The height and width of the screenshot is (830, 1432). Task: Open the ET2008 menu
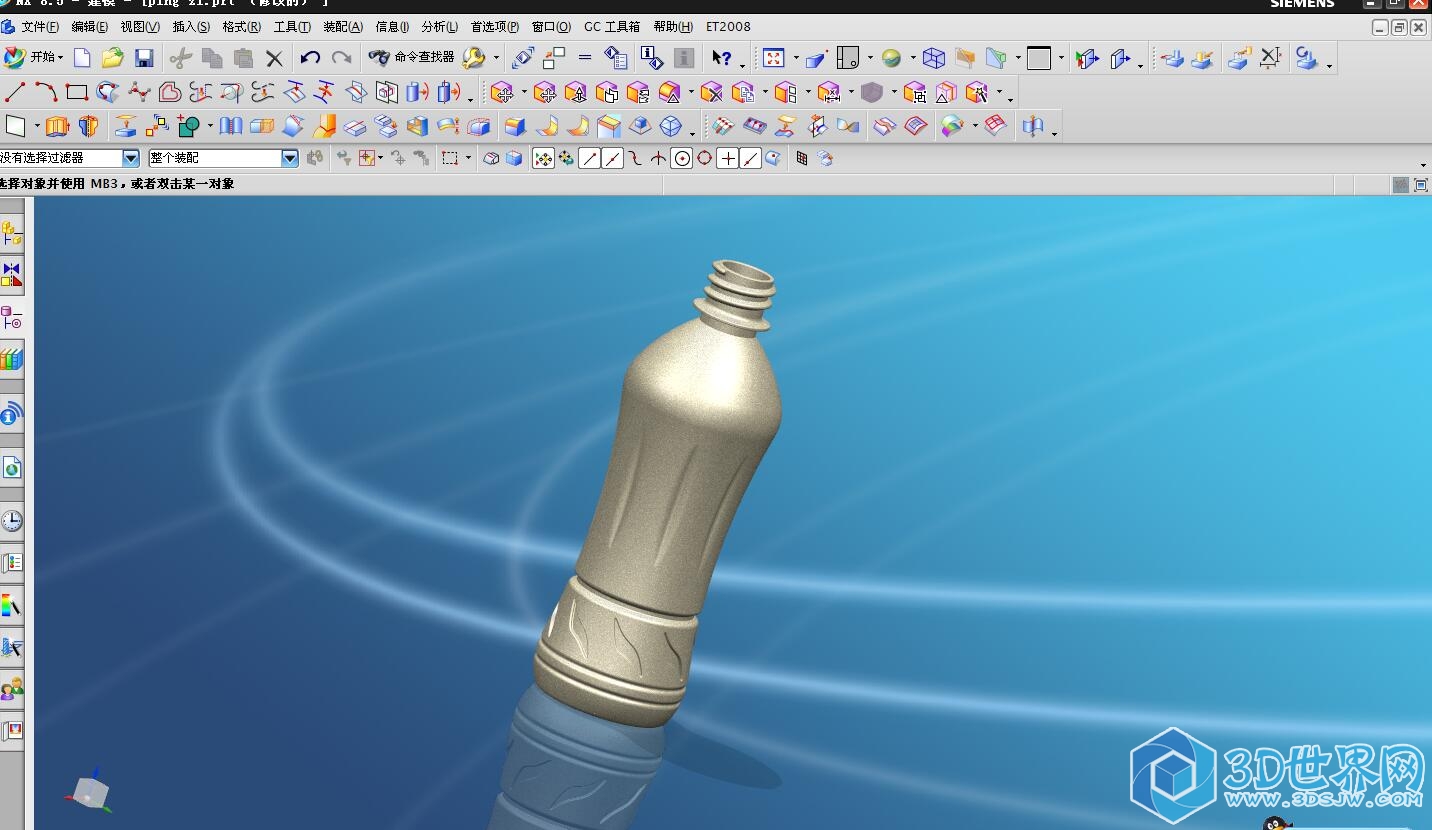coord(728,27)
